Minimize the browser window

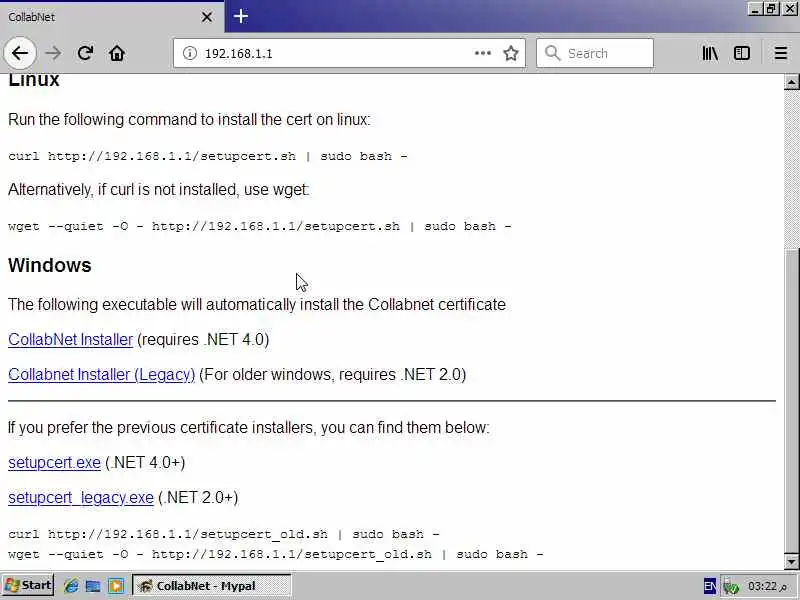pyautogui.click(x=755, y=9)
